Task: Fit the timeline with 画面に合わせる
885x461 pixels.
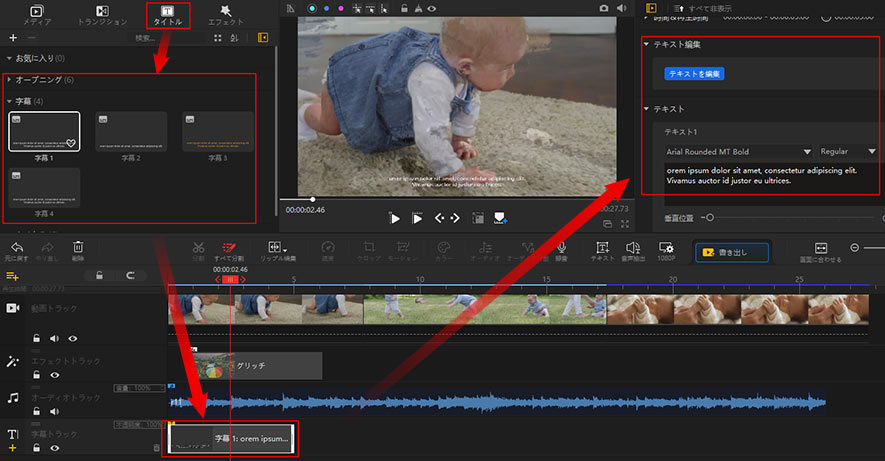Action: click(x=821, y=252)
